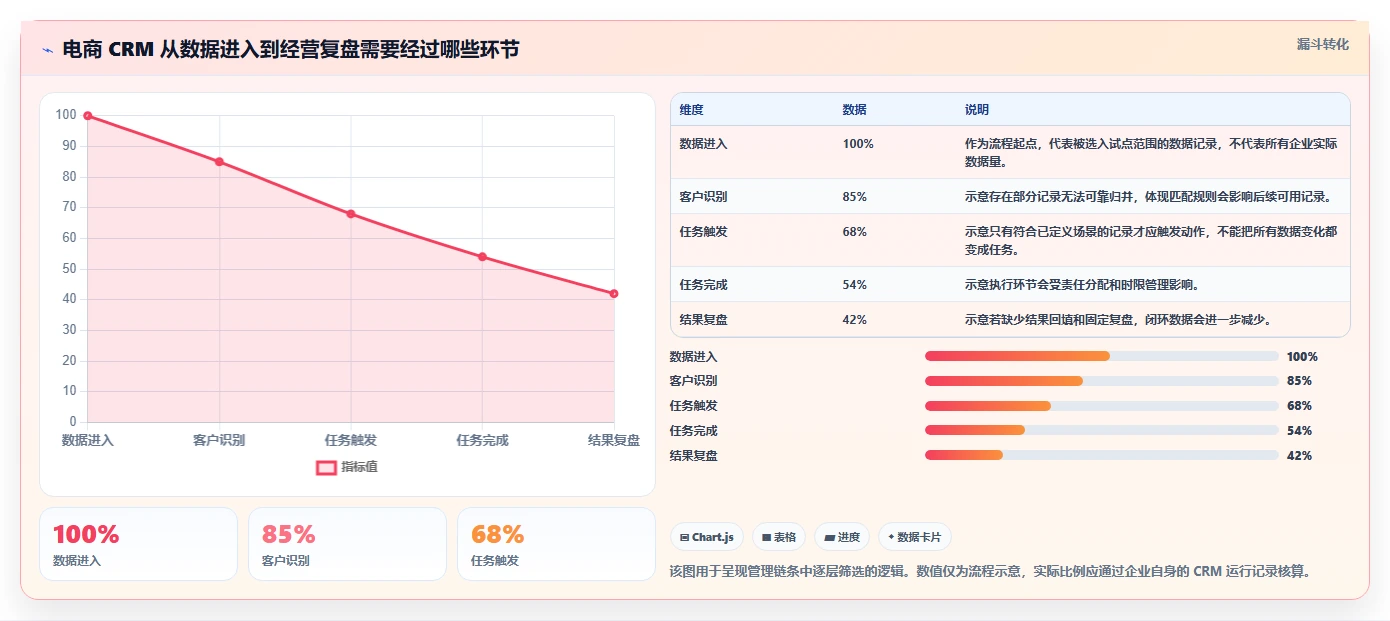Click the 结果复盘 progress bar
Viewport: 1390px width, 621px height.
[x=1102, y=456]
